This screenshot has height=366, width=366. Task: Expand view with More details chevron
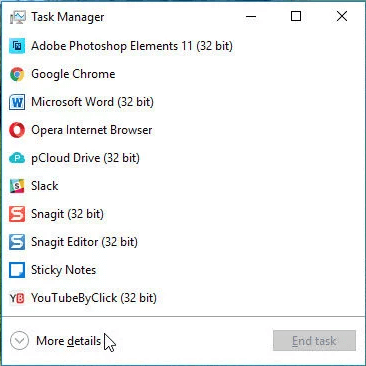[19, 341]
